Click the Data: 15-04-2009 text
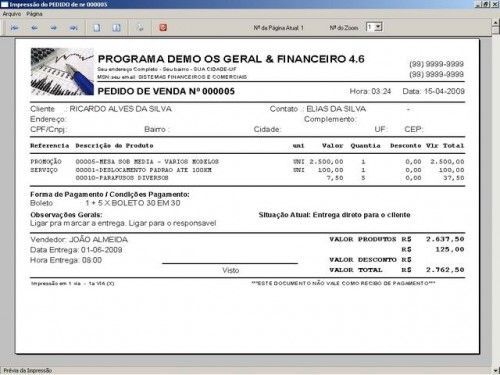This screenshot has height=375, width=500. 433,91
